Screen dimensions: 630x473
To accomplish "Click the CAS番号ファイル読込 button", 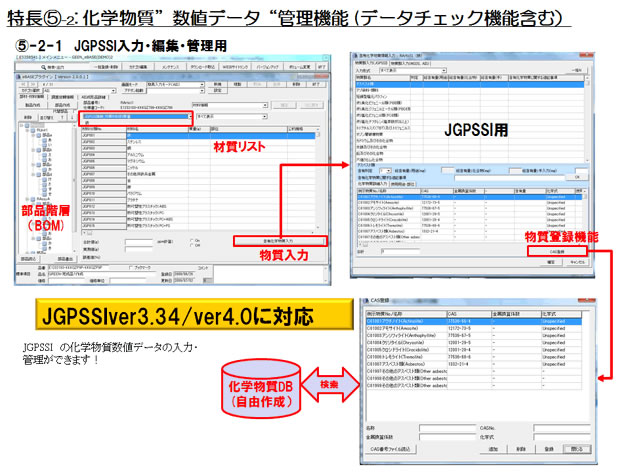I will coord(390,449).
